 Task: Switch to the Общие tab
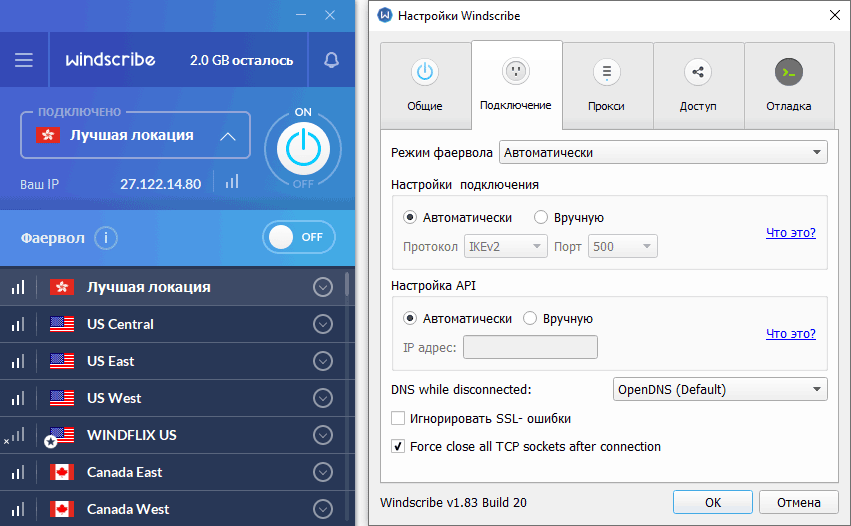pyautogui.click(x=426, y=86)
